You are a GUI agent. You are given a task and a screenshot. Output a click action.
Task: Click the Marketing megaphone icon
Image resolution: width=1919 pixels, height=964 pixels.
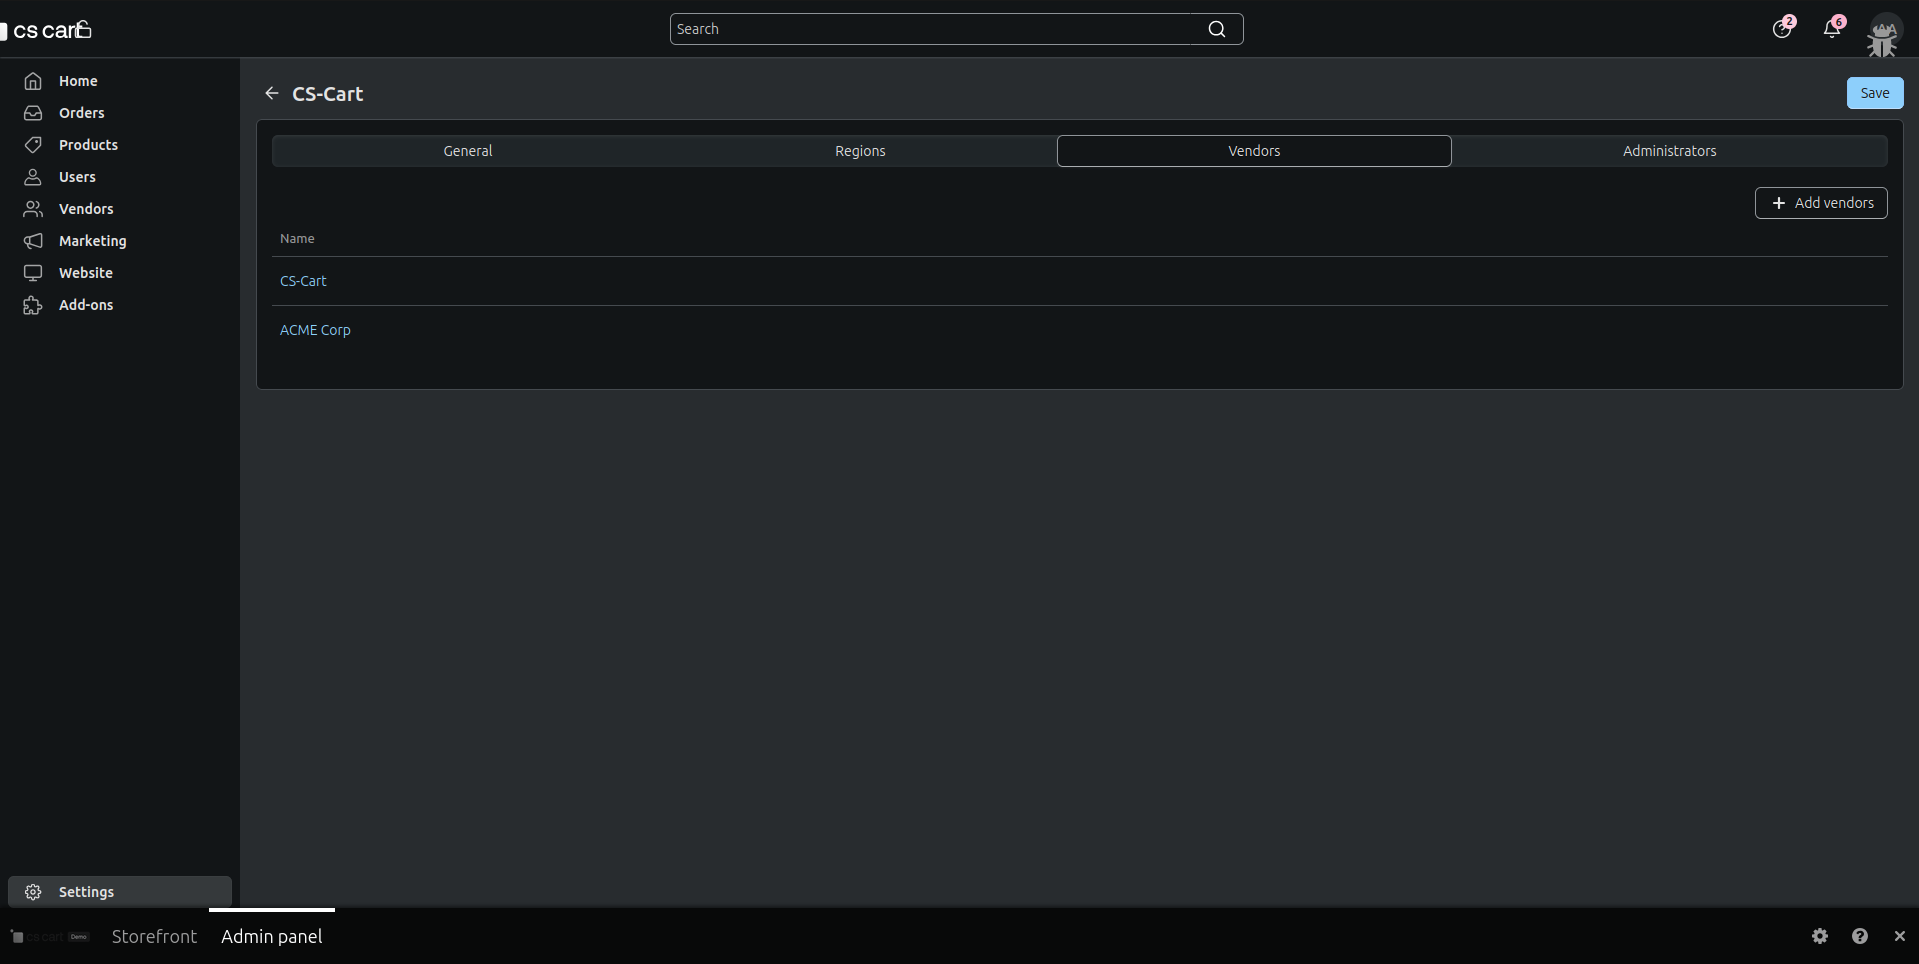pyautogui.click(x=33, y=241)
